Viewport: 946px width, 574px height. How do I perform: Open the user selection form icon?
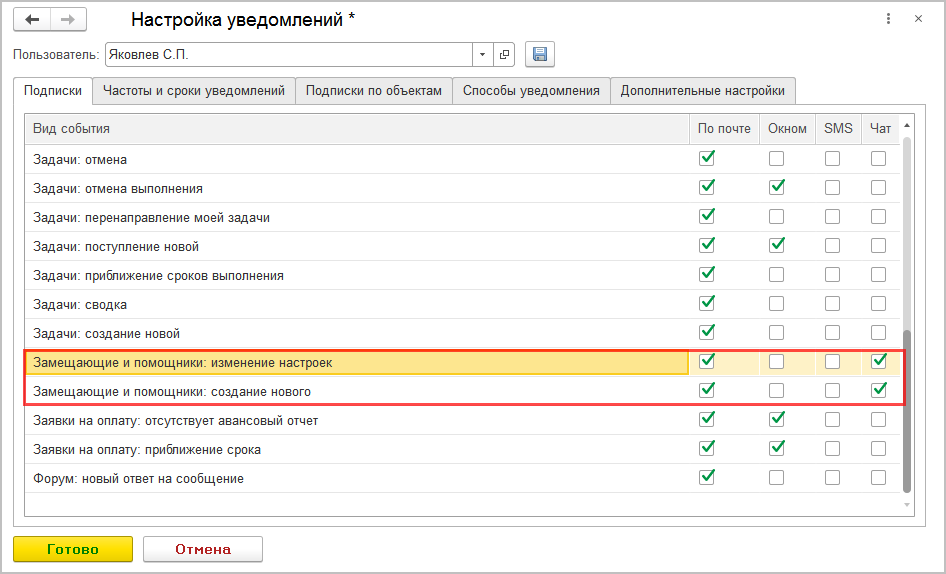click(x=504, y=55)
